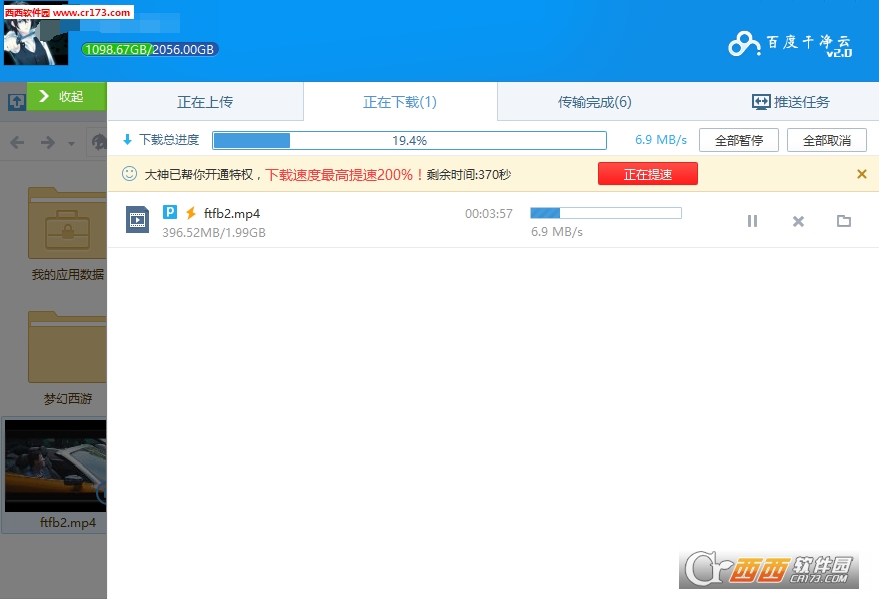Click the 1098.67GB/2056.00GB storage bar
The height and width of the screenshot is (599, 879).
pyautogui.click(x=150, y=49)
